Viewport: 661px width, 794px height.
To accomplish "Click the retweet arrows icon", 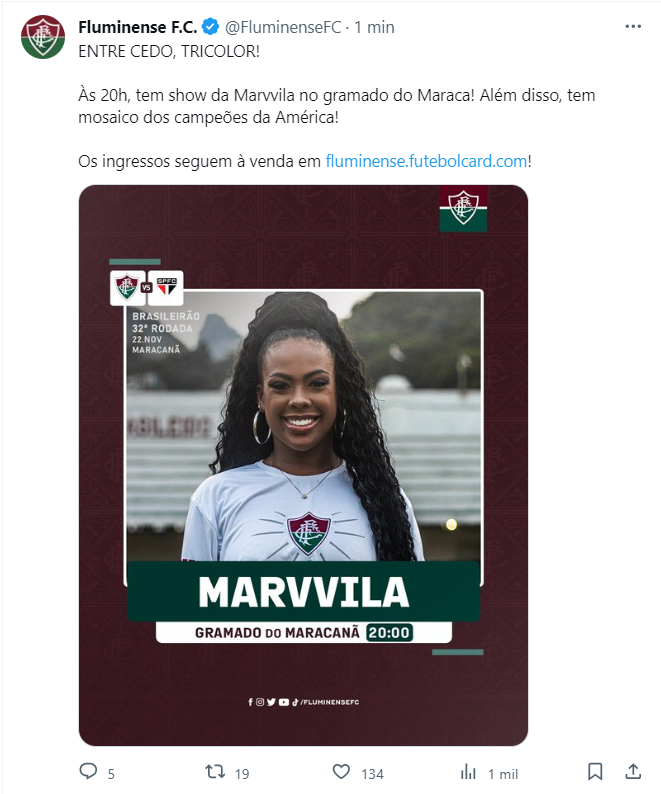I will pos(215,772).
